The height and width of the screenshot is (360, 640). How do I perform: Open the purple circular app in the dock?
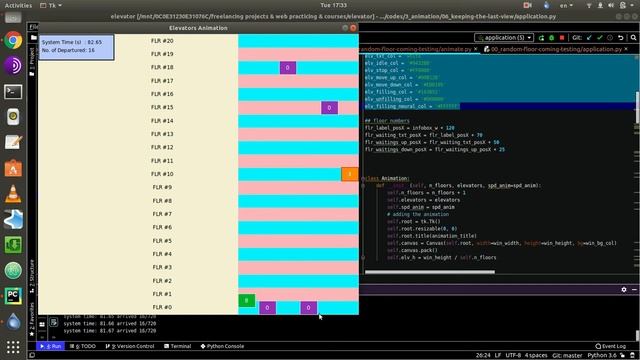pyautogui.click(x=13, y=66)
